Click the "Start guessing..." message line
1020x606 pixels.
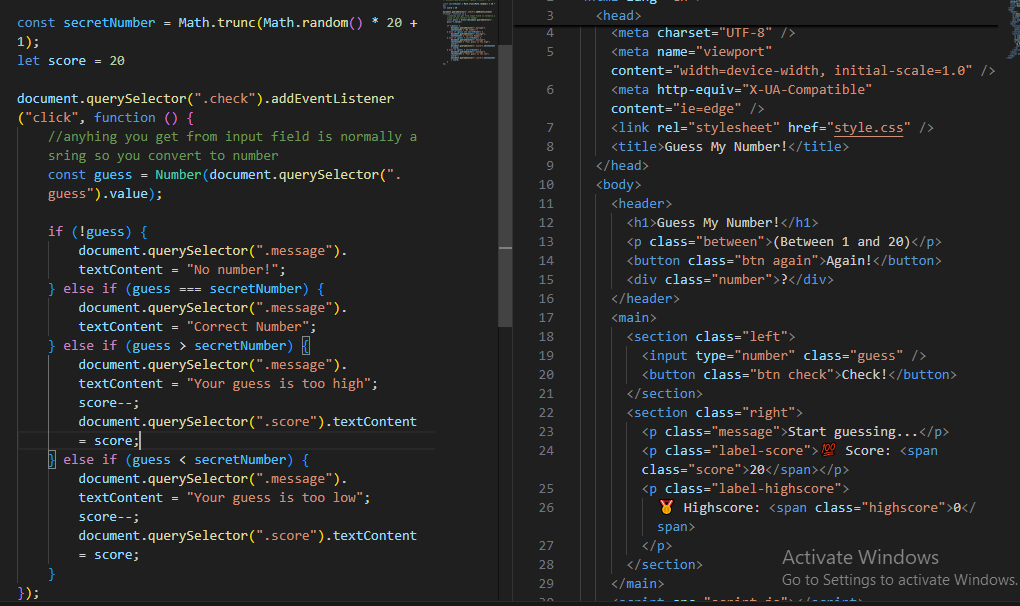pyautogui.click(x=796, y=432)
